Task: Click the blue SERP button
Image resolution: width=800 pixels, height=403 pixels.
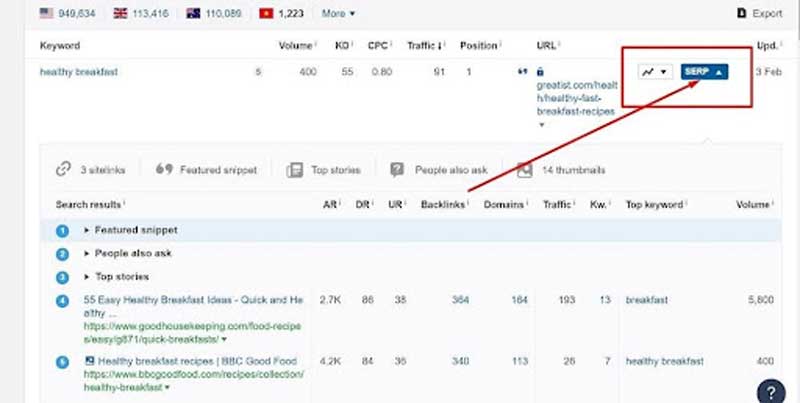Action: (704, 72)
